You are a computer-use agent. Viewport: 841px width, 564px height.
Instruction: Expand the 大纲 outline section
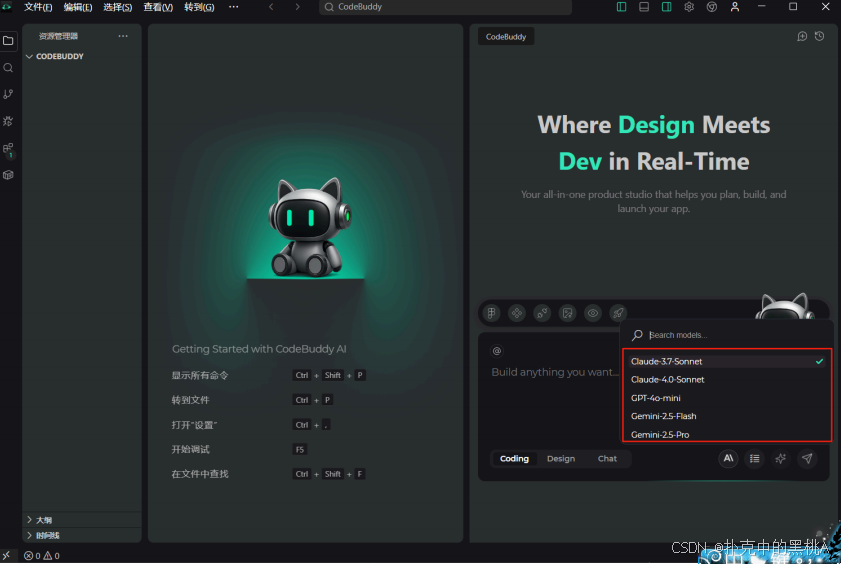point(82,520)
